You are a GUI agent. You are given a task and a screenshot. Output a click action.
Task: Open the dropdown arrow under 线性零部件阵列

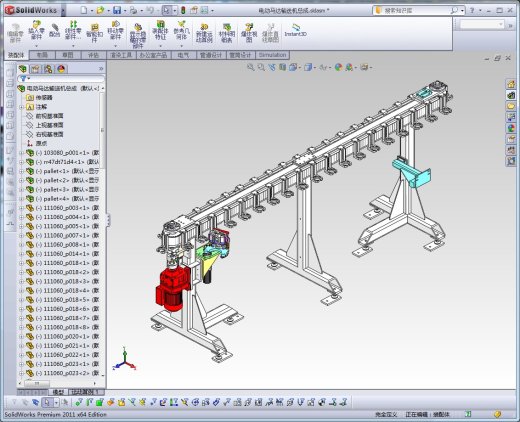73,46
